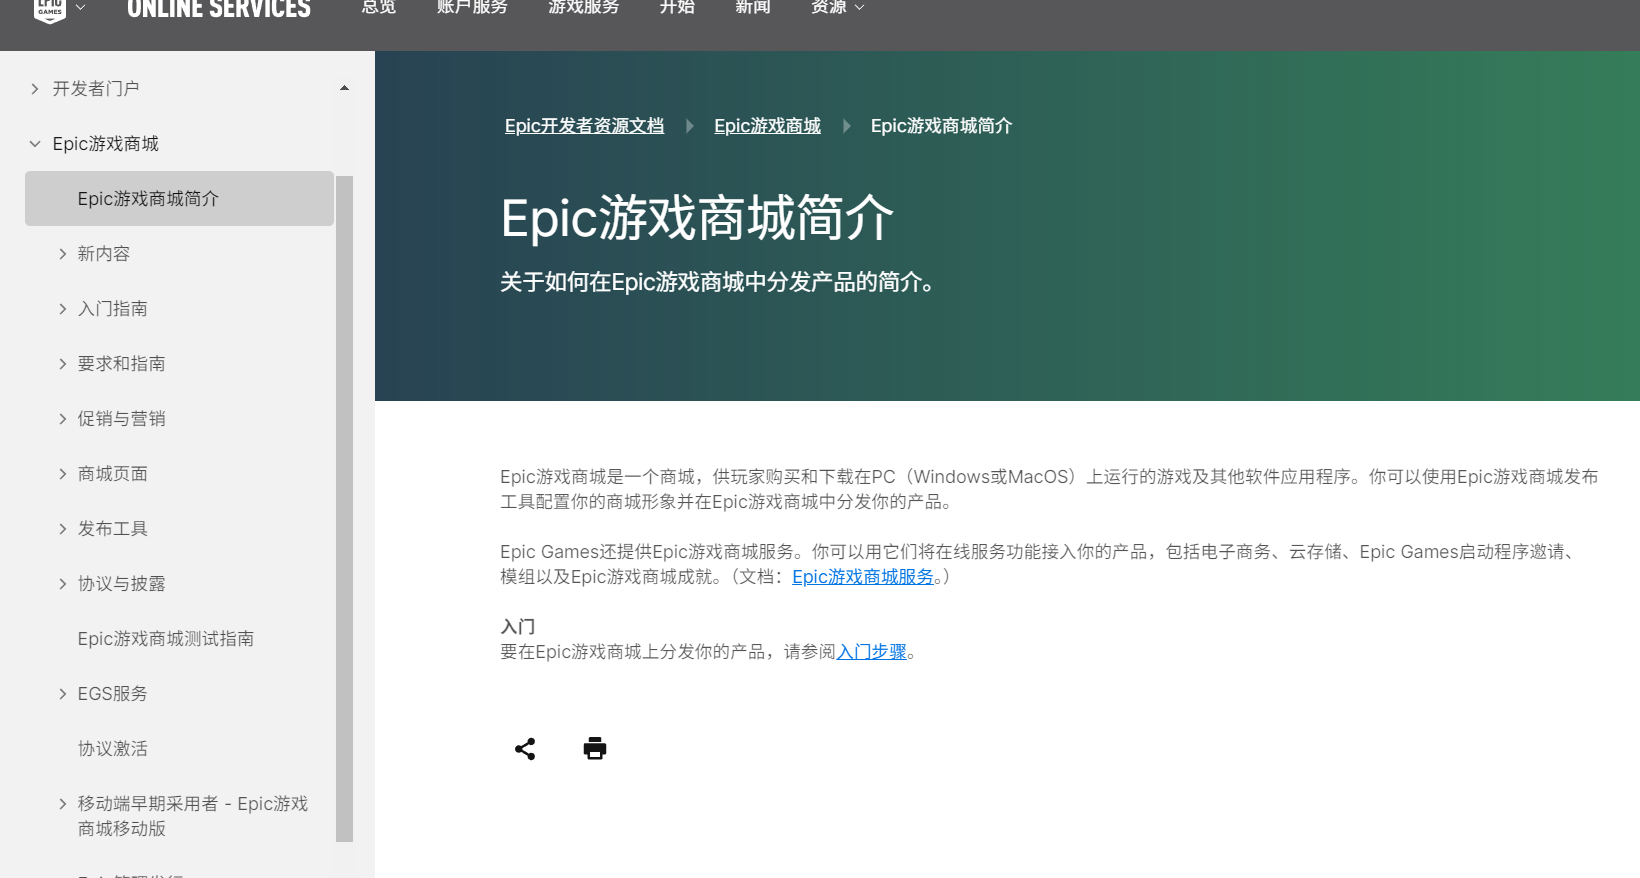Open the Epic游戏商城服务 hyperlink
This screenshot has height=878, width=1640.
[863, 577]
